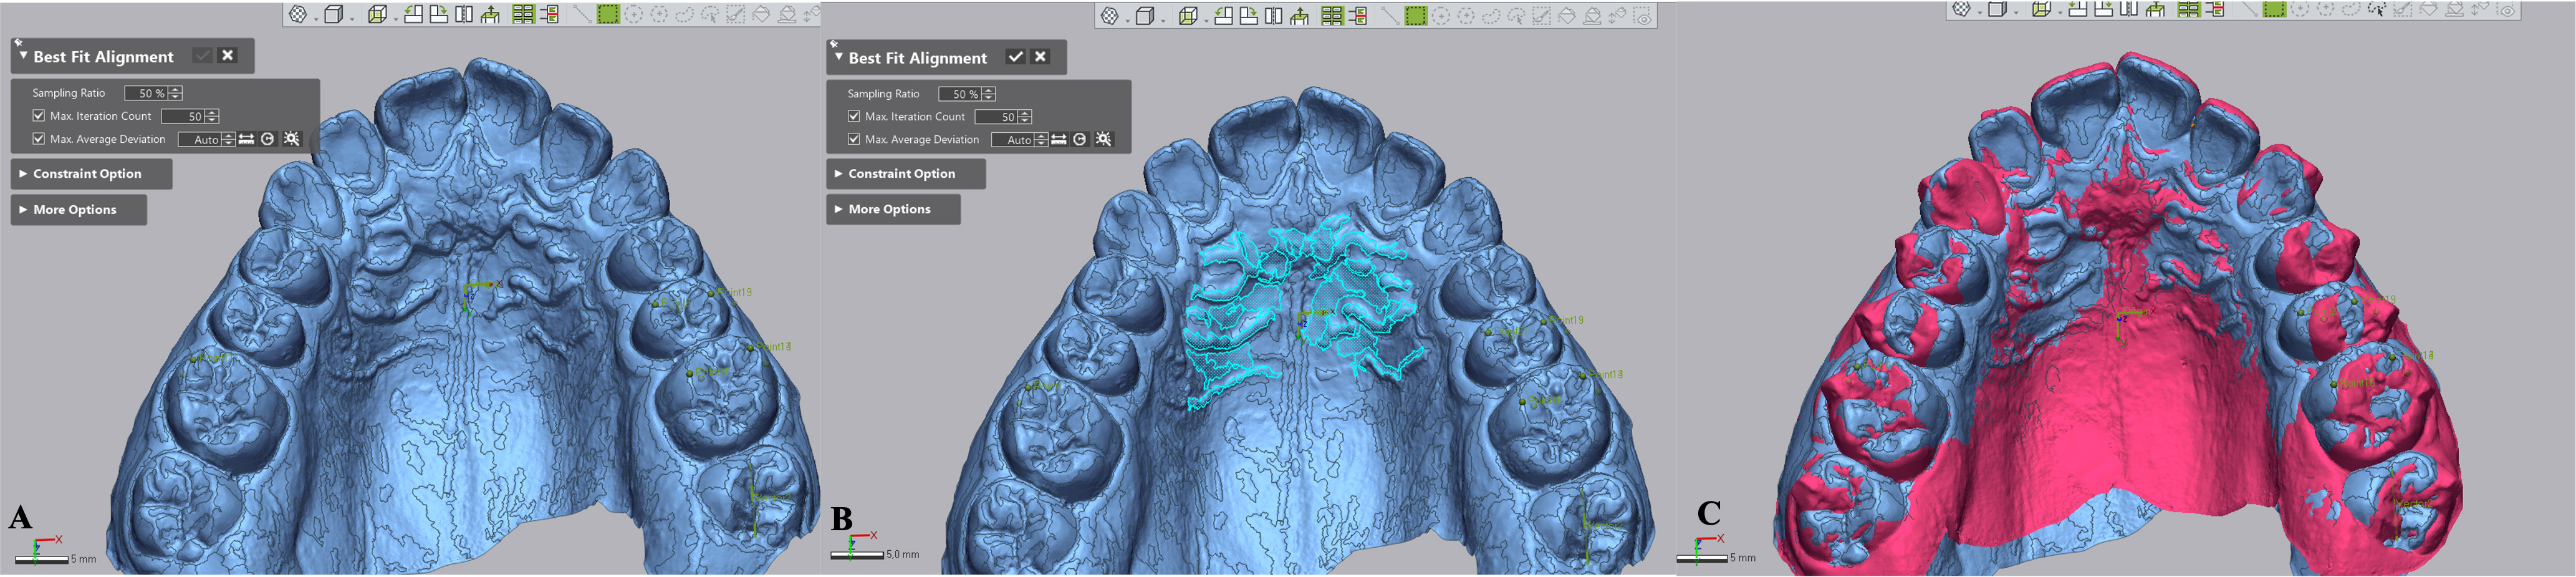
Task: Toggle the green grid layout icon in panel A toolbar
Action: [x=523, y=14]
